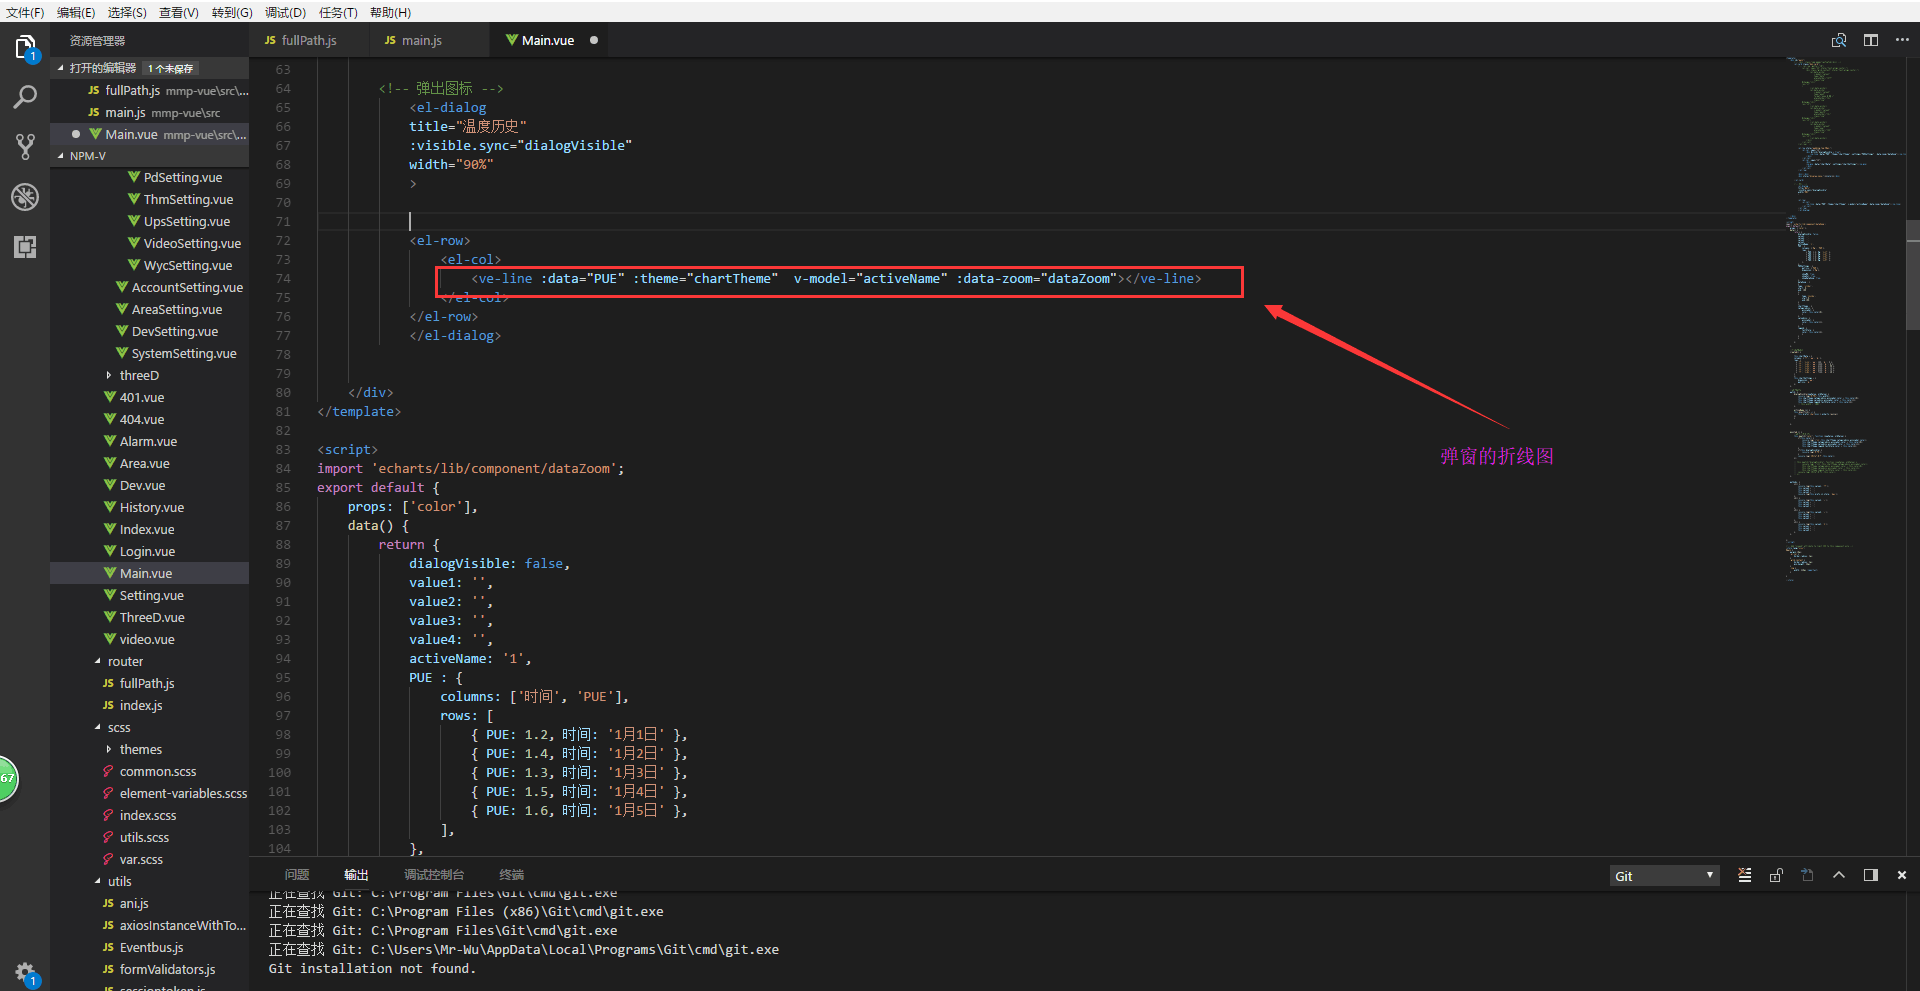Click the open changes icon in the editor title bar
Screen dimensions: 1920x991
[1839, 40]
